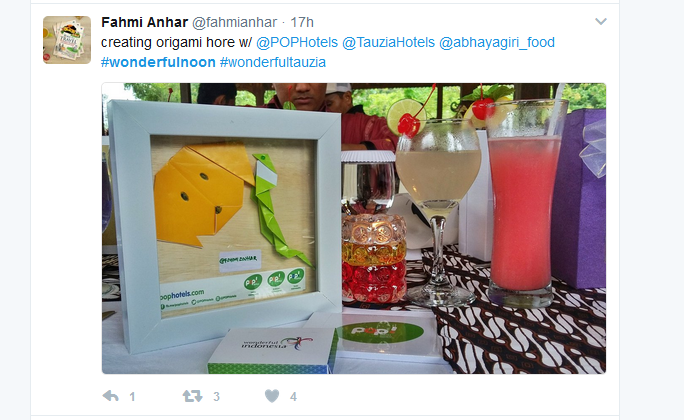Select the #wonderfulnoon hashtag

coord(158,62)
